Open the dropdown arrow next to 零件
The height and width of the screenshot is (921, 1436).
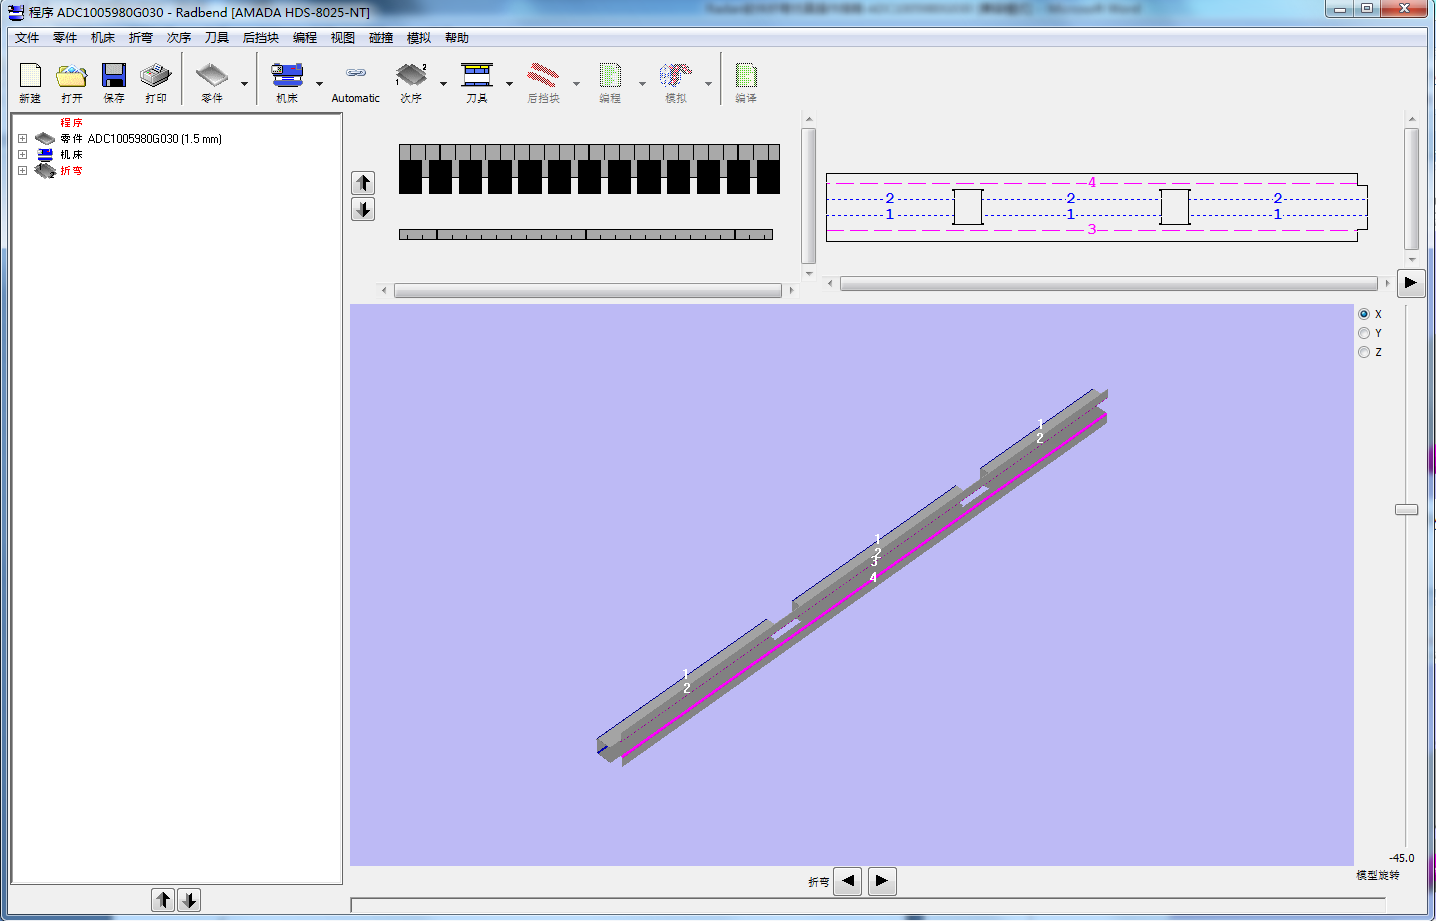[244, 84]
